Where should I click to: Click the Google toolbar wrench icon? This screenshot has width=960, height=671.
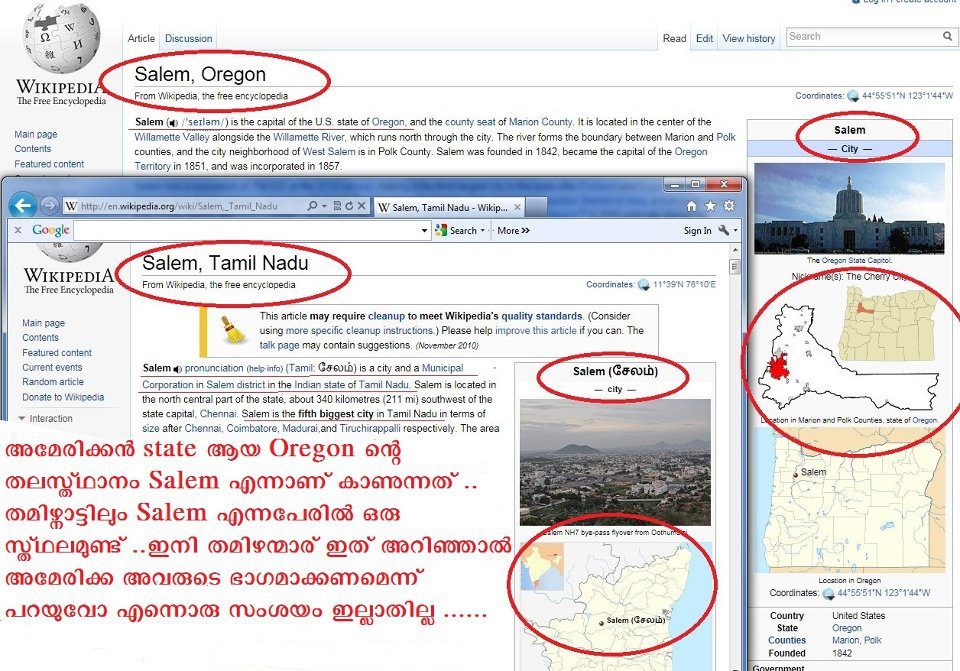click(x=723, y=231)
